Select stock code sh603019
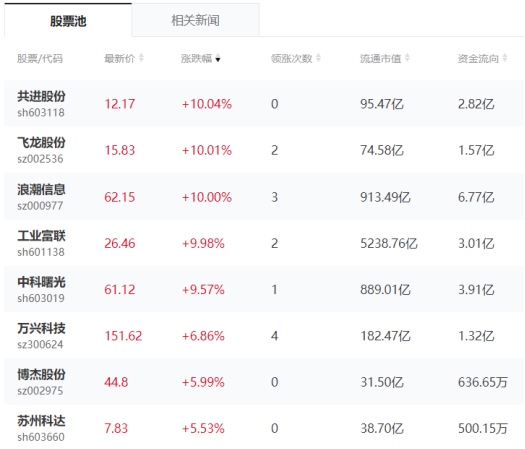Image resolution: width=525 pixels, height=449 pixels. point(41,298)
